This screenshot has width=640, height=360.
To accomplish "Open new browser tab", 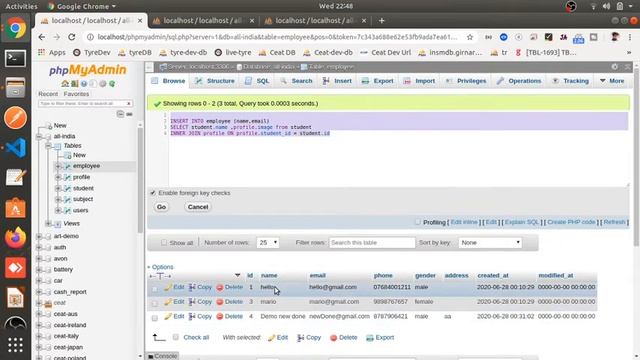I will (x=382, y=20).
